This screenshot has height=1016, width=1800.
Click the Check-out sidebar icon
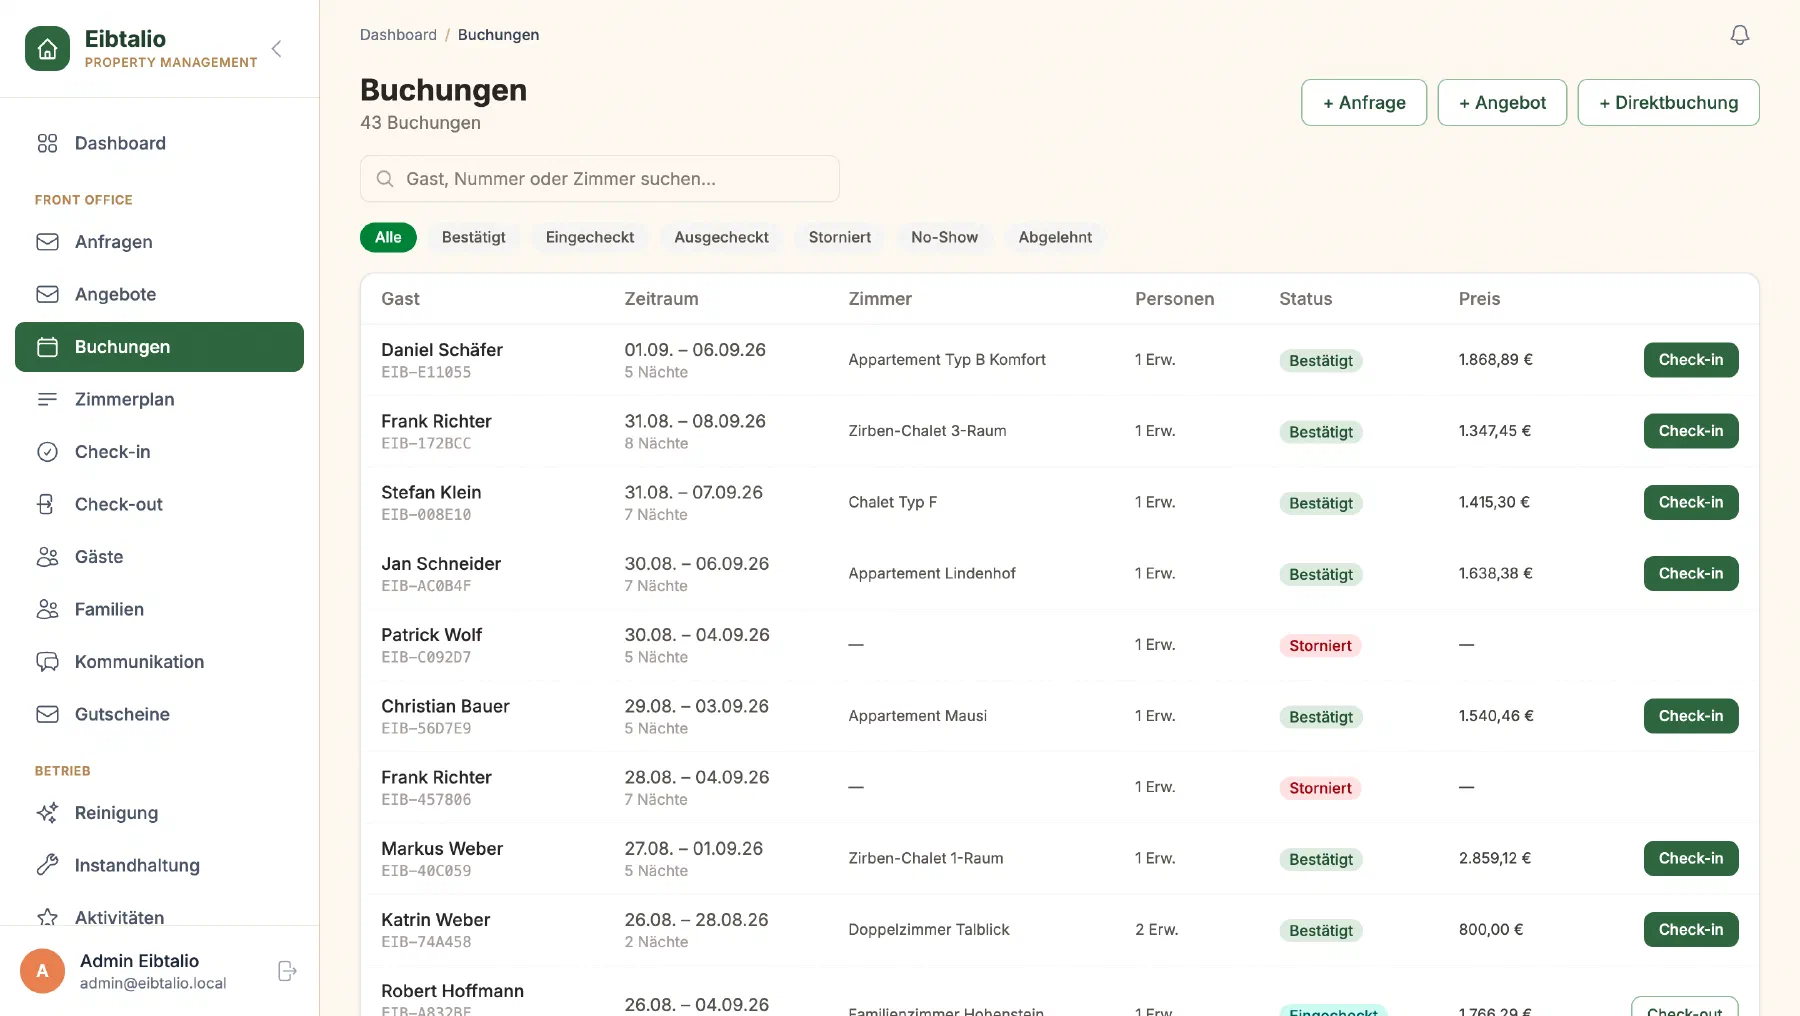point(47,504)
